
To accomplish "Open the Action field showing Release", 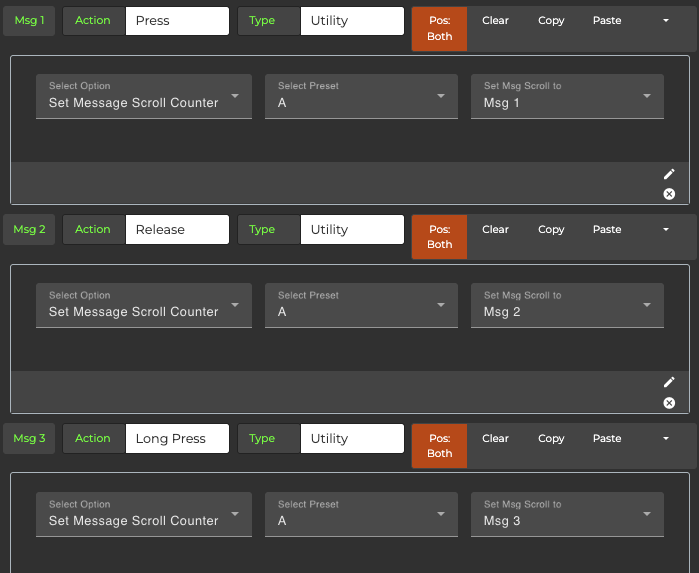I will 177,229.
